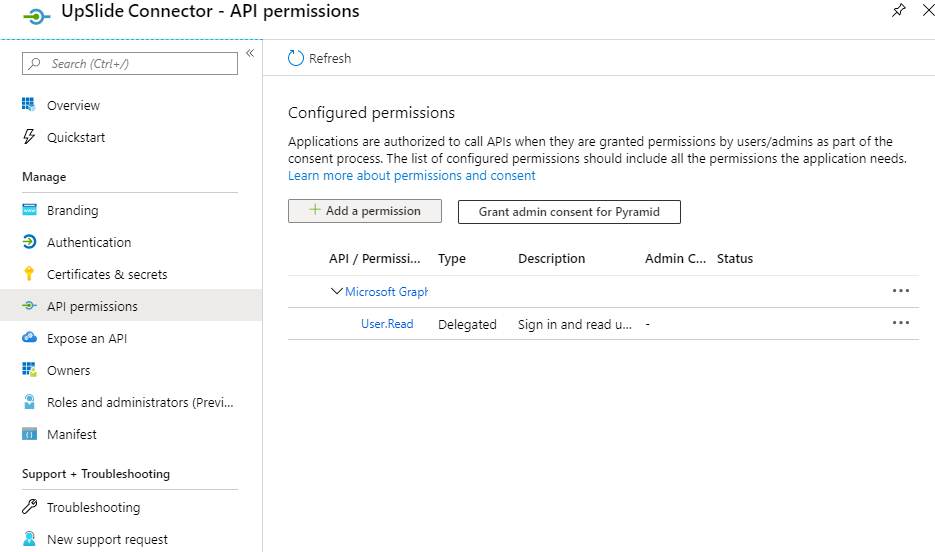Image resolution: width=935 pixels, height=552 pixels.
Task: Click the Certificates & secrets key icon
Action: pyautogui.click(x=29, y=274)
